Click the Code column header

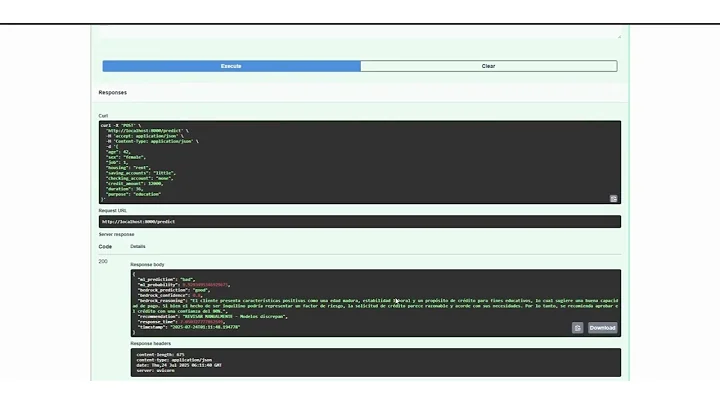(x=105, y=247)
